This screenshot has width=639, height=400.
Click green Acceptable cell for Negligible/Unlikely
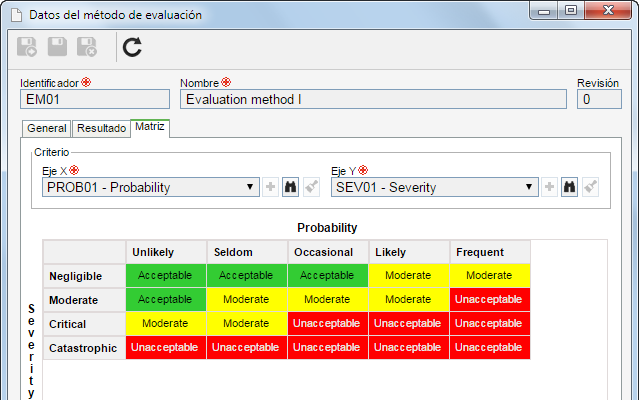pyautogui.click(x=166, y=276)
